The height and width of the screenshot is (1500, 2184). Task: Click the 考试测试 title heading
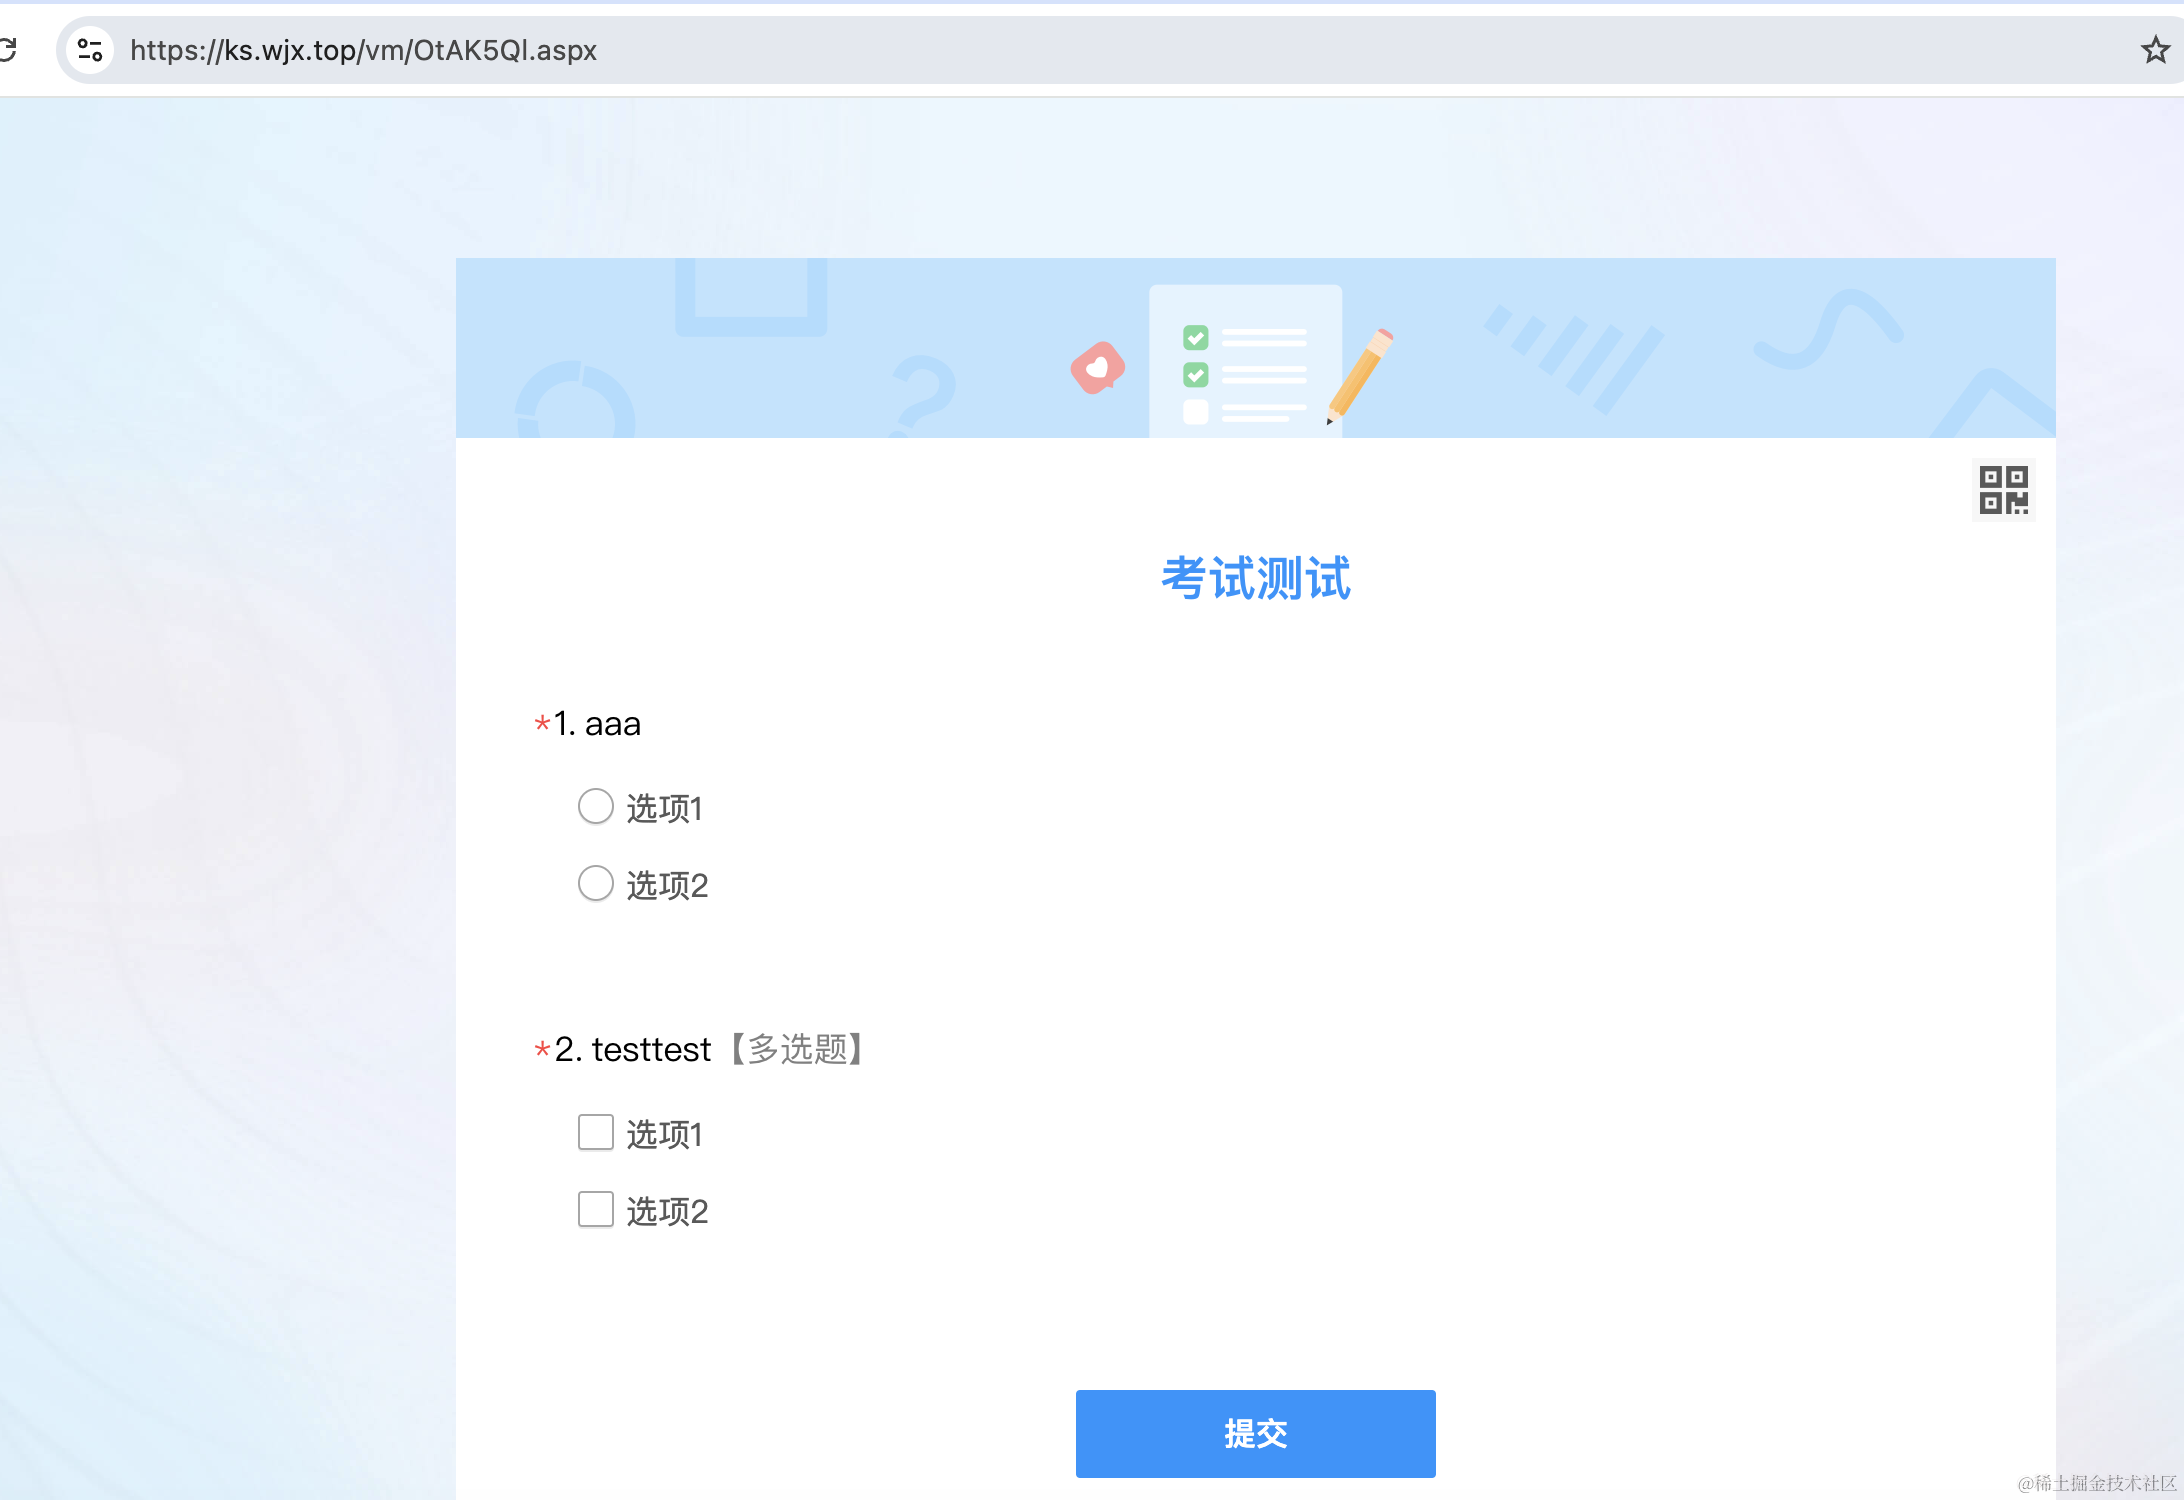[1255, 578]
